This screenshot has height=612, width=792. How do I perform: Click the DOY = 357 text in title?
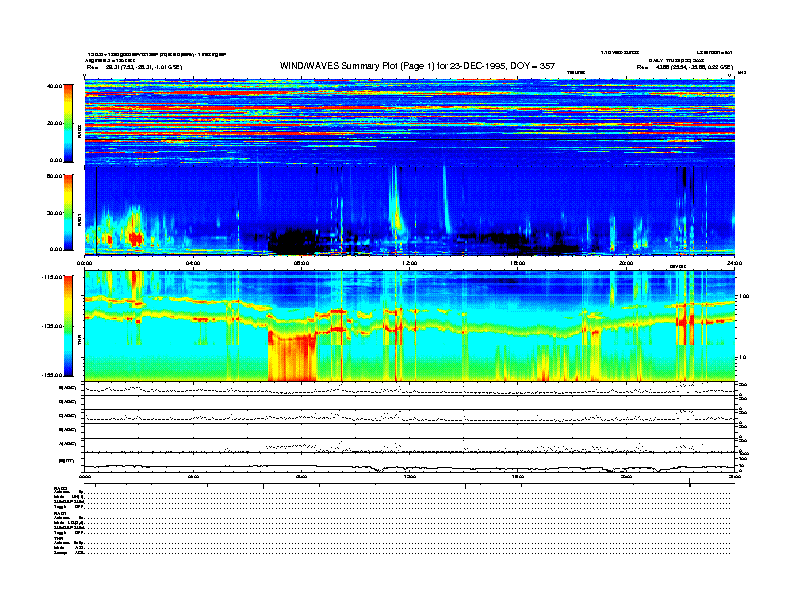[x=532, y=66]
